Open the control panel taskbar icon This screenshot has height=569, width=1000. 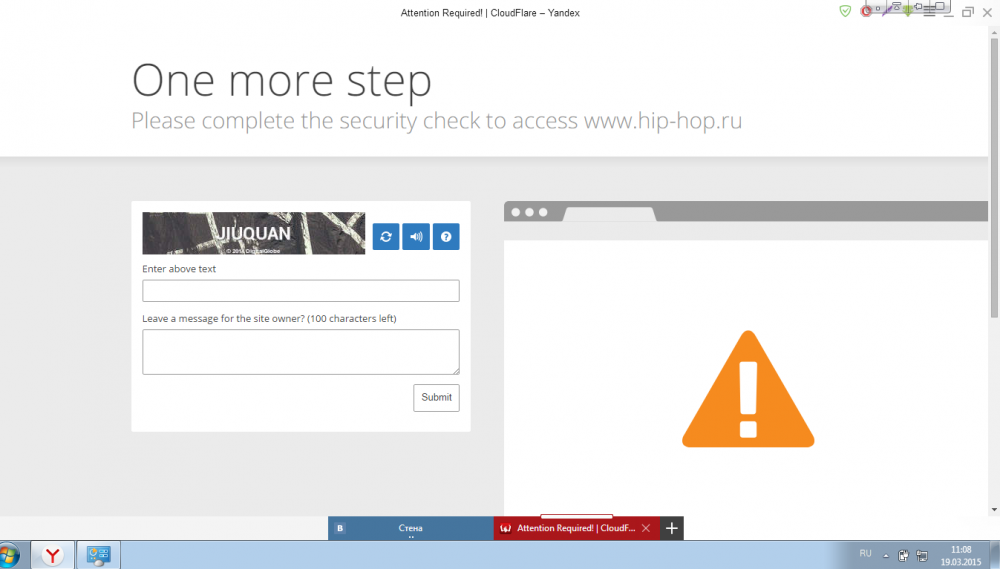point(98,556)
